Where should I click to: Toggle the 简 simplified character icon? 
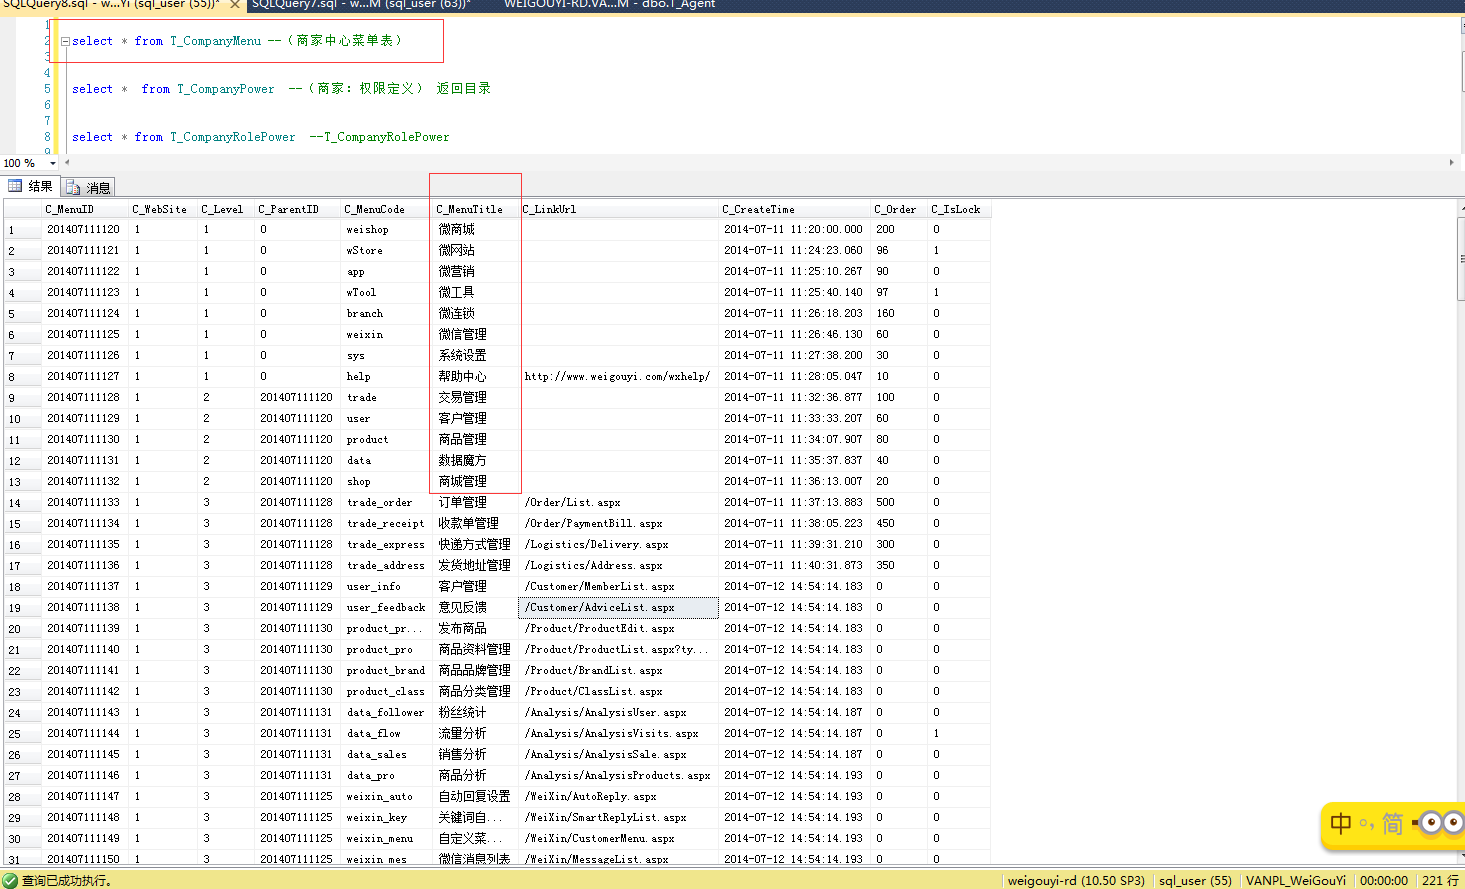pos(1392,824)
